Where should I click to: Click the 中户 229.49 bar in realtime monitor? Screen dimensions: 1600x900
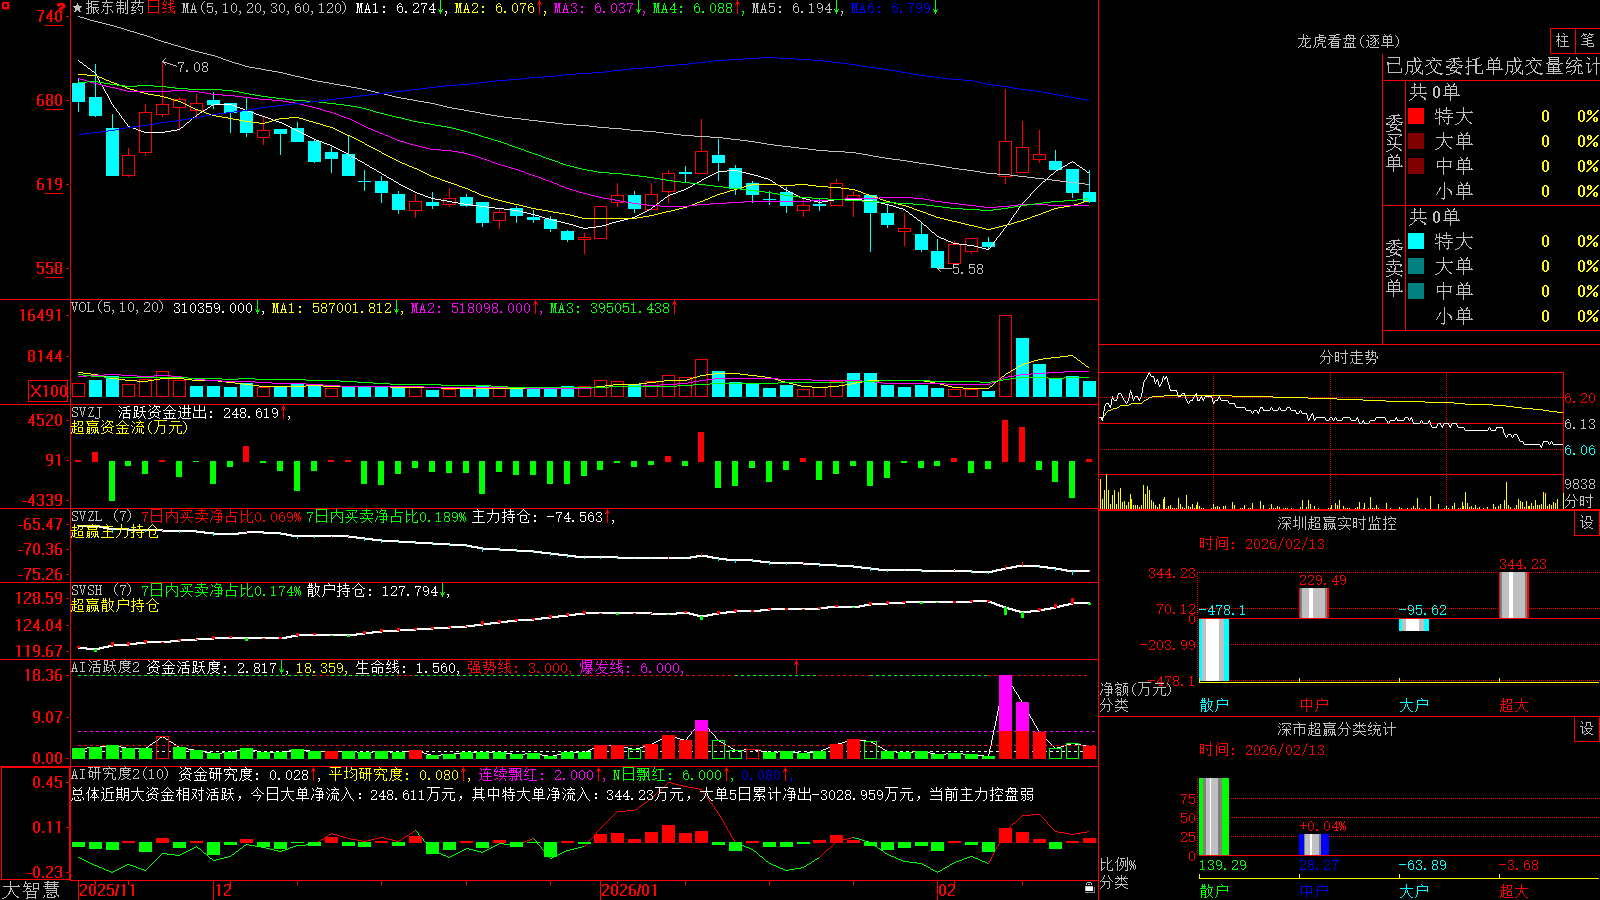tap(1314, 603)
